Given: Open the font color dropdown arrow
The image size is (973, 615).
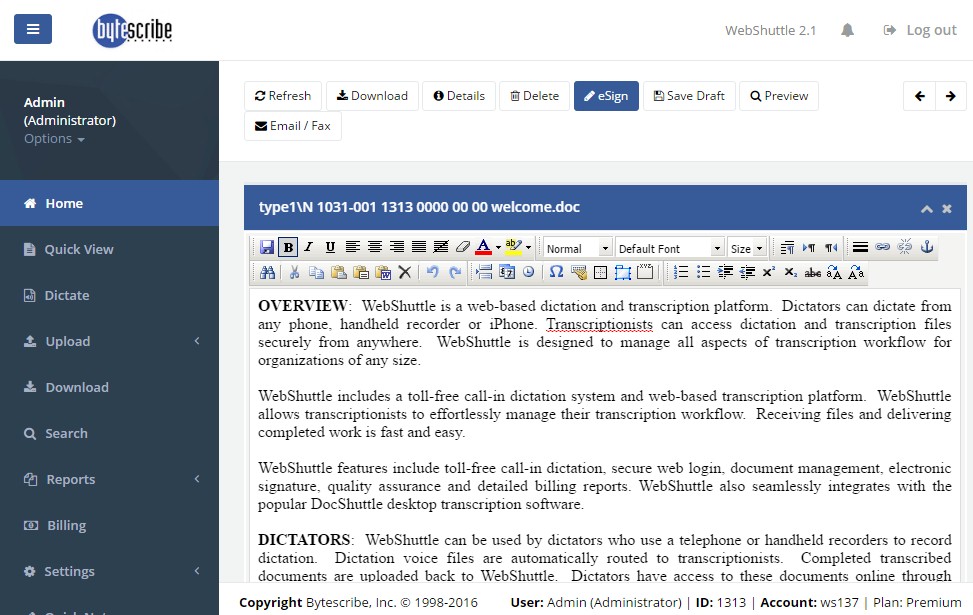Looking at the screenshot, I should coord(498,248).
